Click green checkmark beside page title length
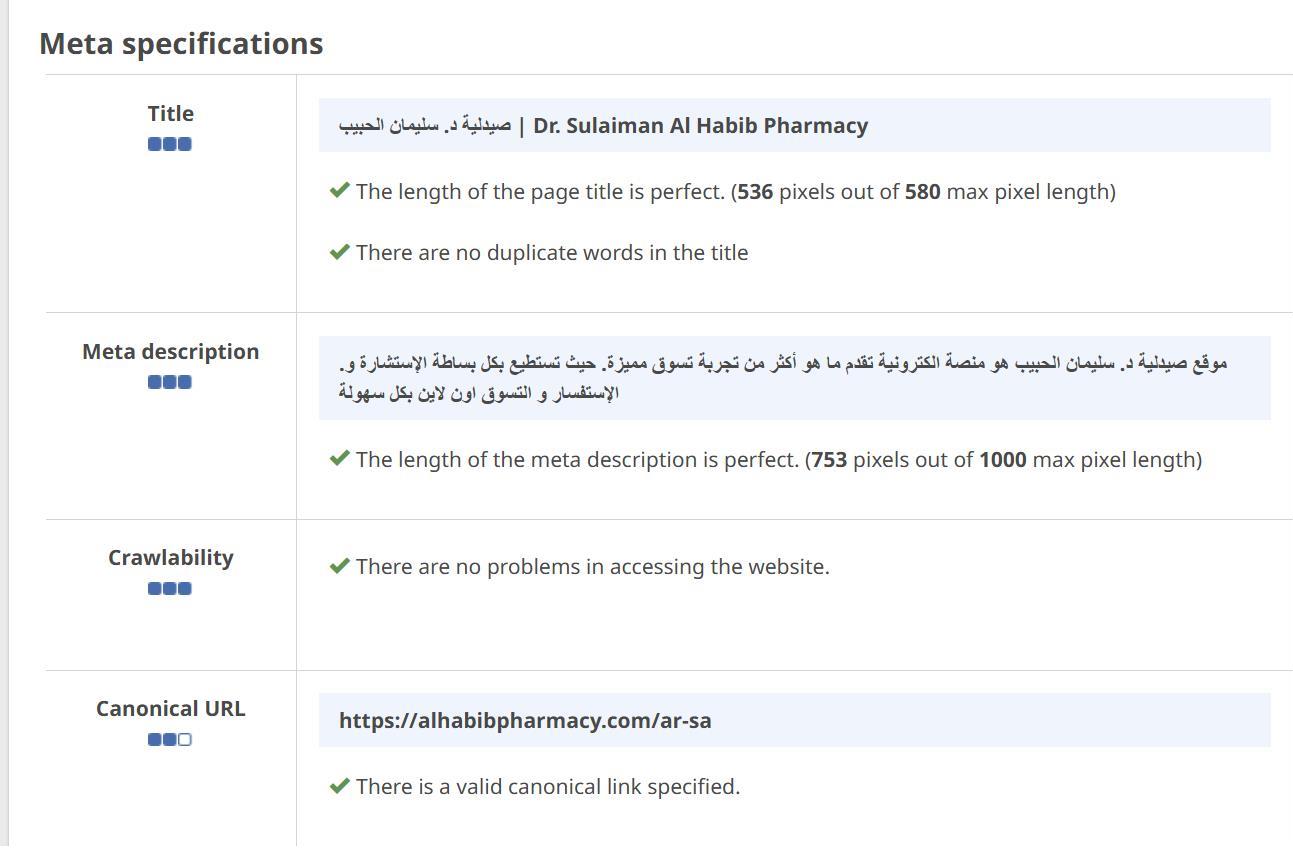 [339, 190]
